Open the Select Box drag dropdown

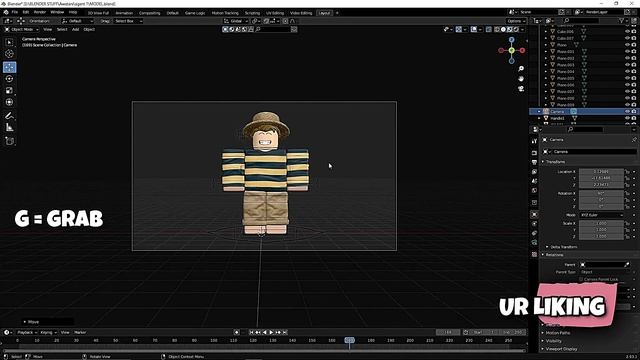[128, 21]
